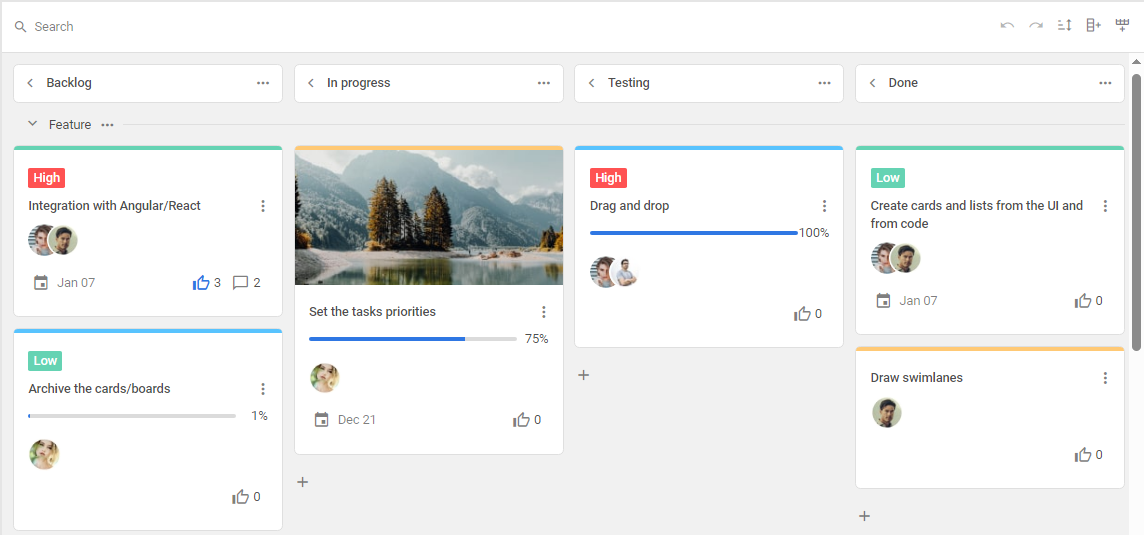Click calendar icon on Create cards and lists card
The width and height of the screenshot is (1144, 535).
tap(883, 300)
